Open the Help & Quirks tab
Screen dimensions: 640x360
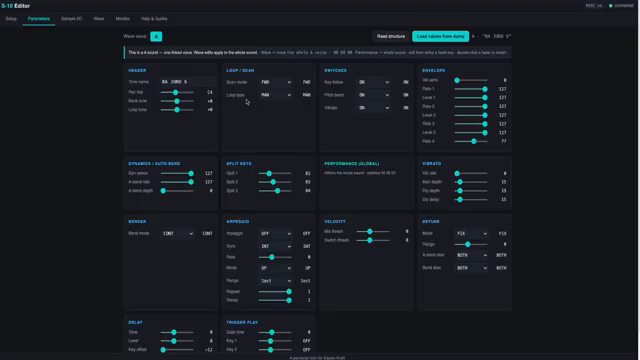(154, 19)
